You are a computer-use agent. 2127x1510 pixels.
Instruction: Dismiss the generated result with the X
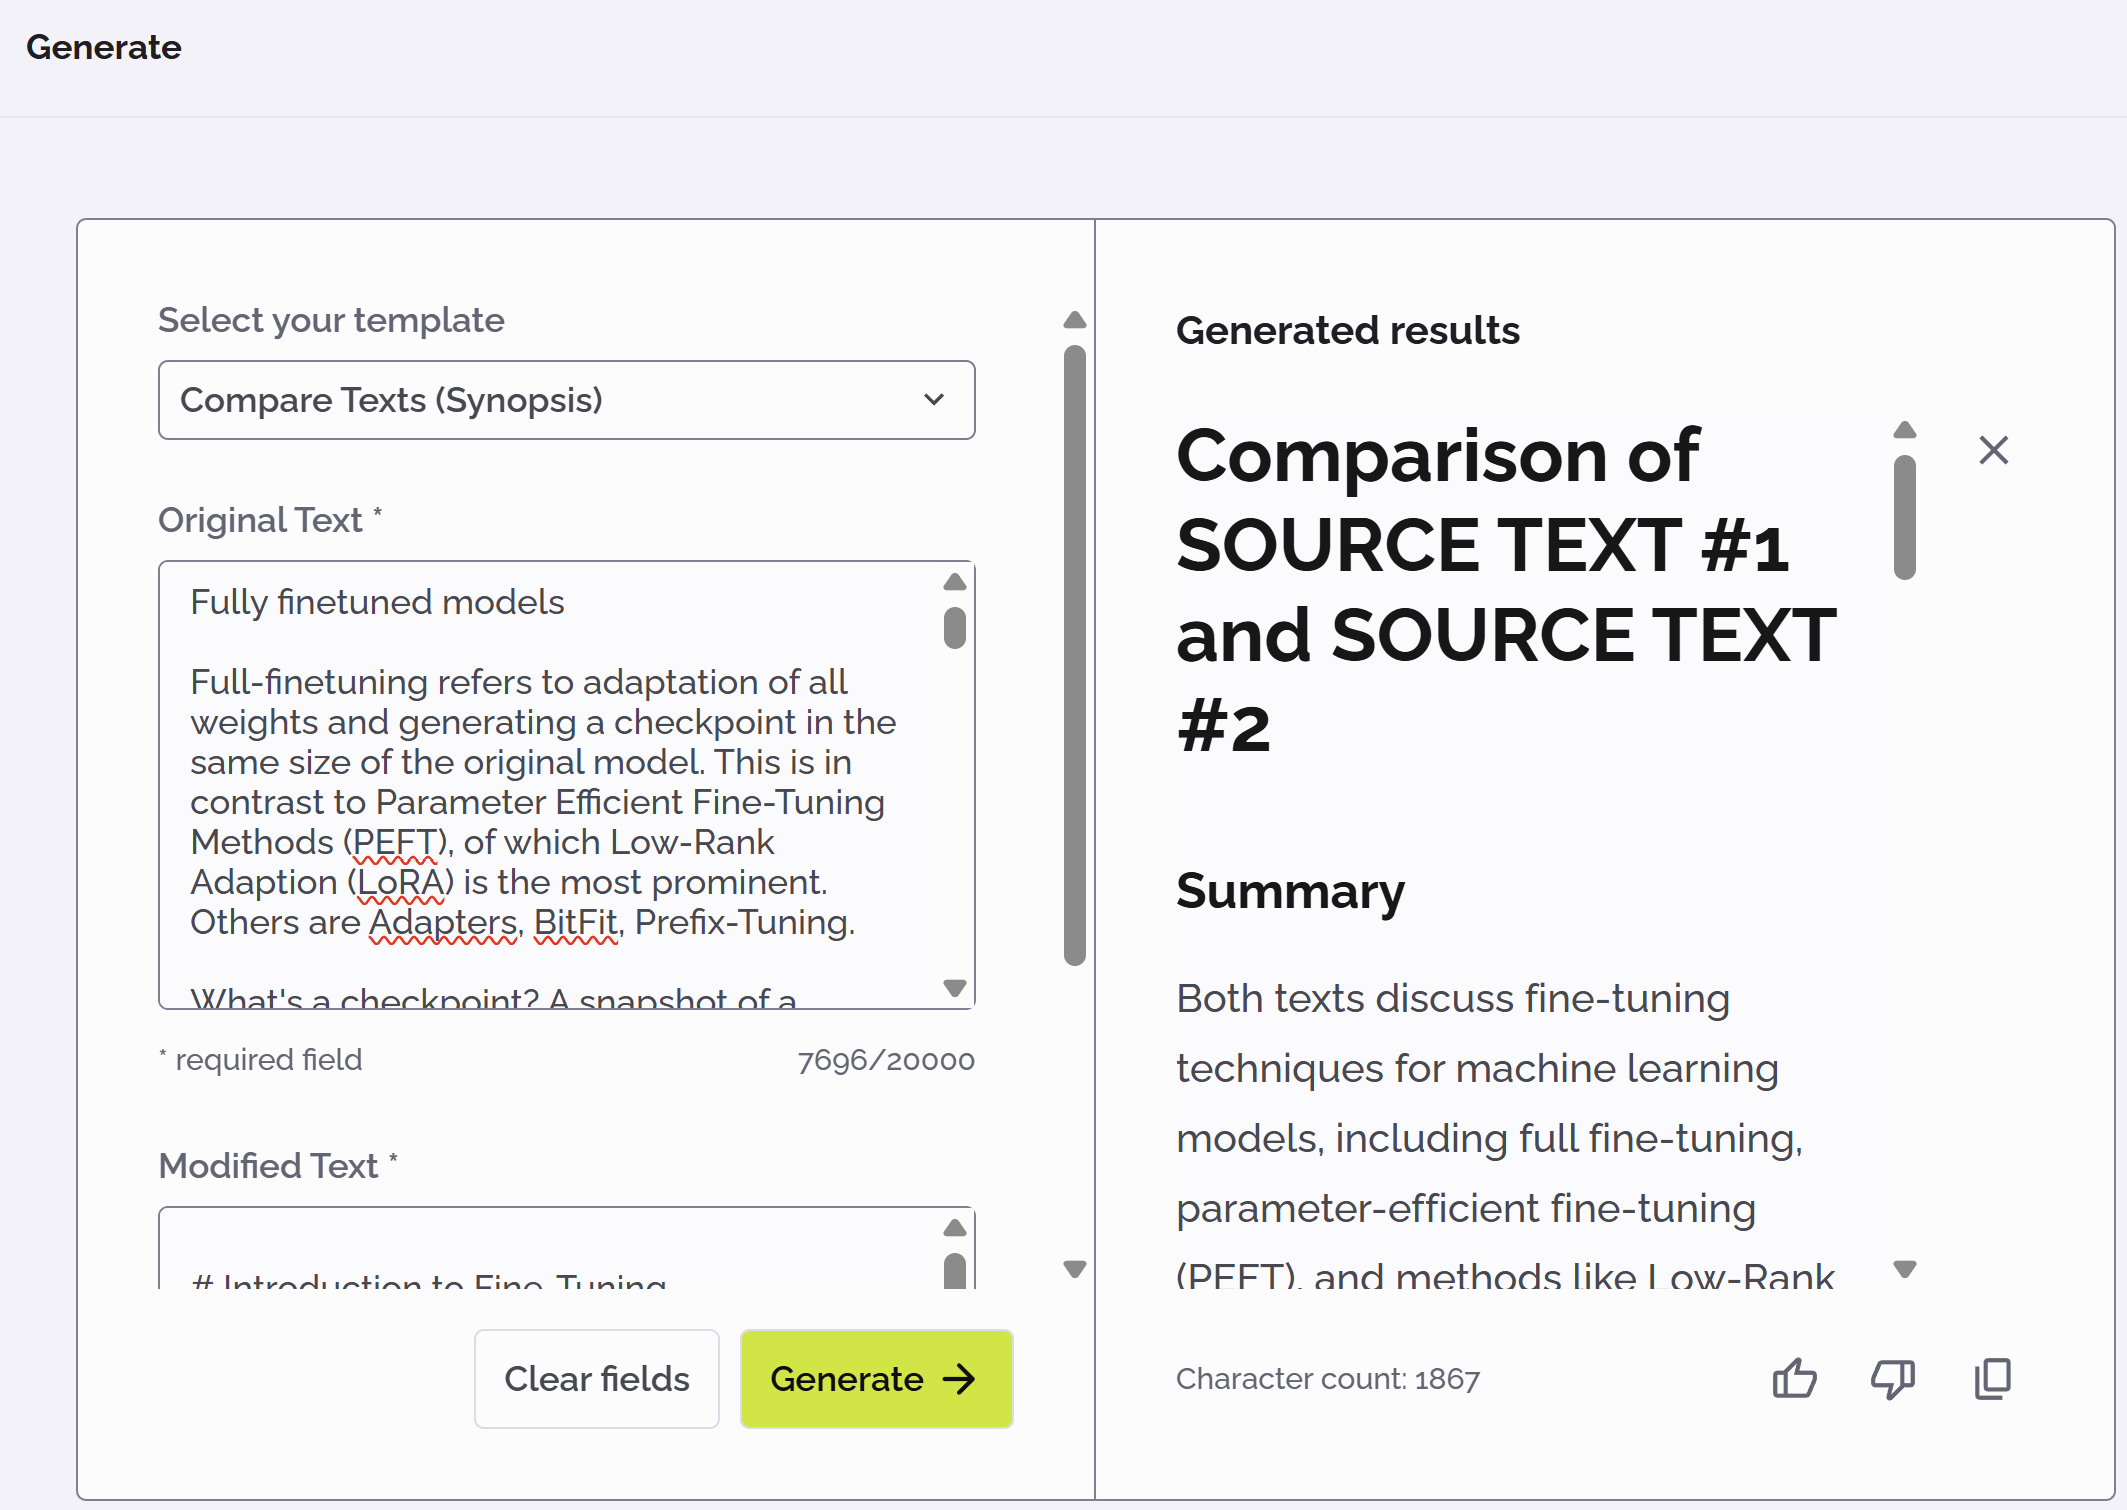(1993, 451)
